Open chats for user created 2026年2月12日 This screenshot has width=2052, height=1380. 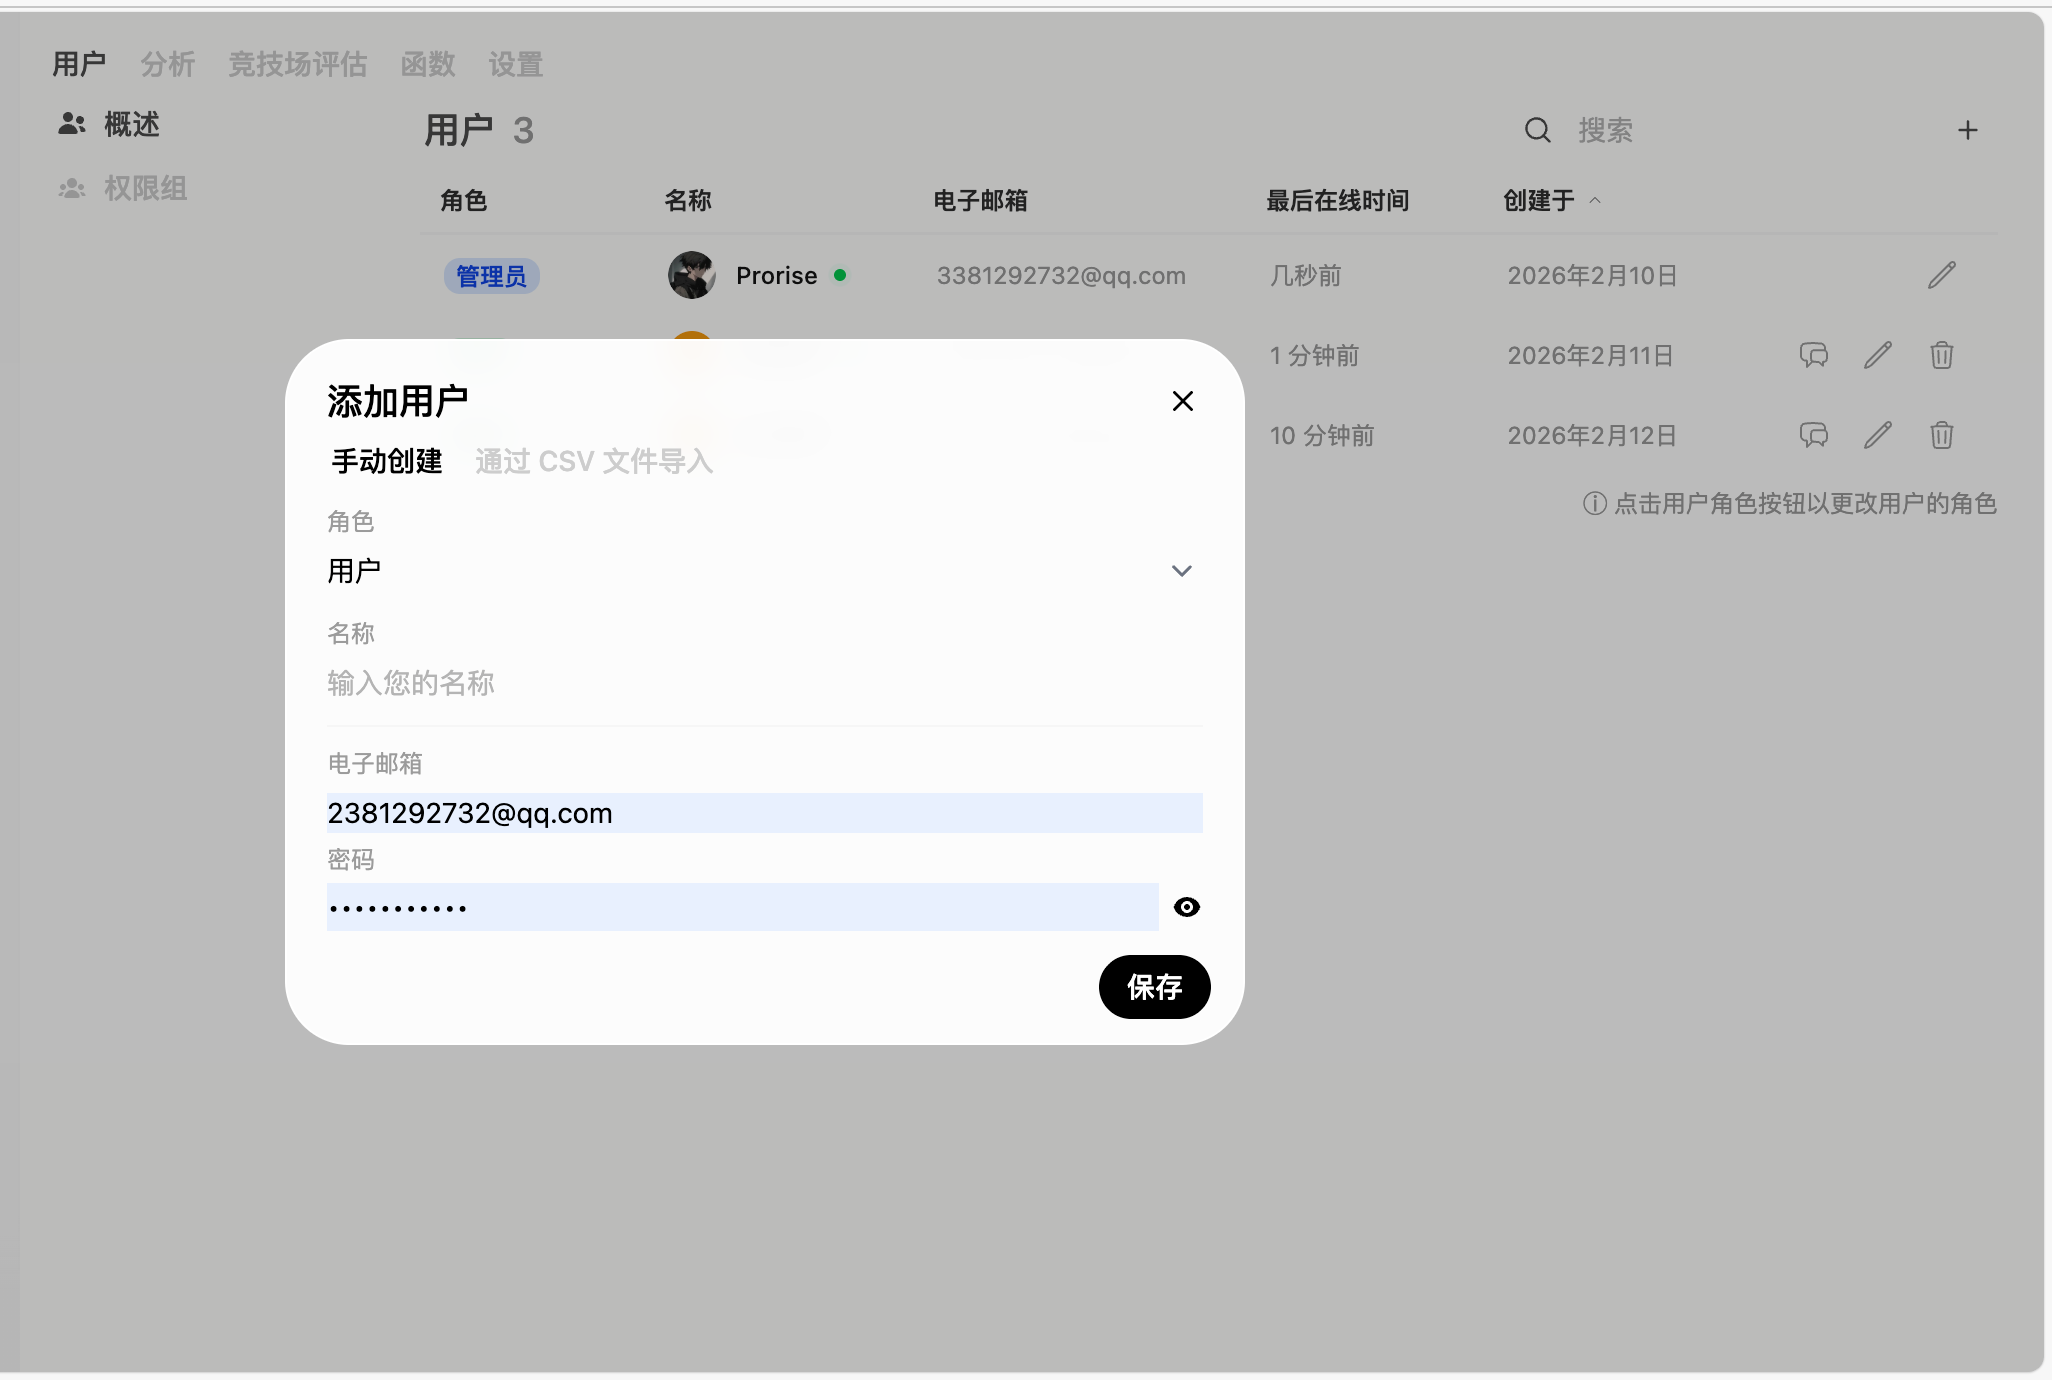(x=1813, y=435)
